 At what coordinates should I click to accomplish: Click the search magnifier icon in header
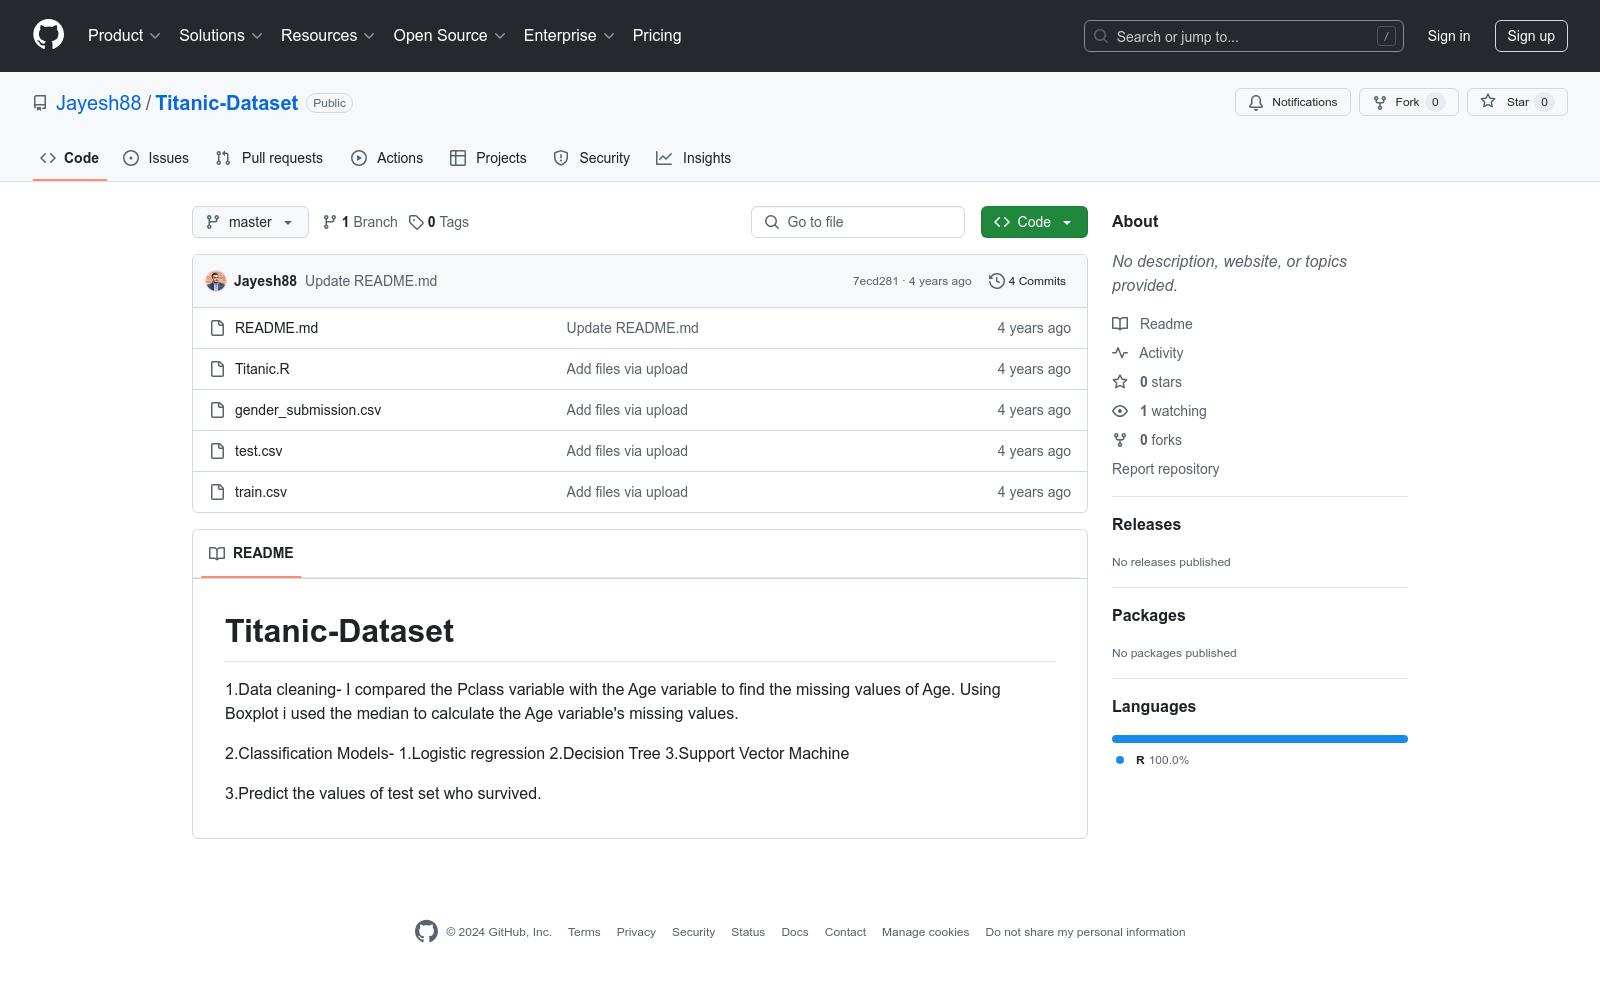(x=1101, y=36)
